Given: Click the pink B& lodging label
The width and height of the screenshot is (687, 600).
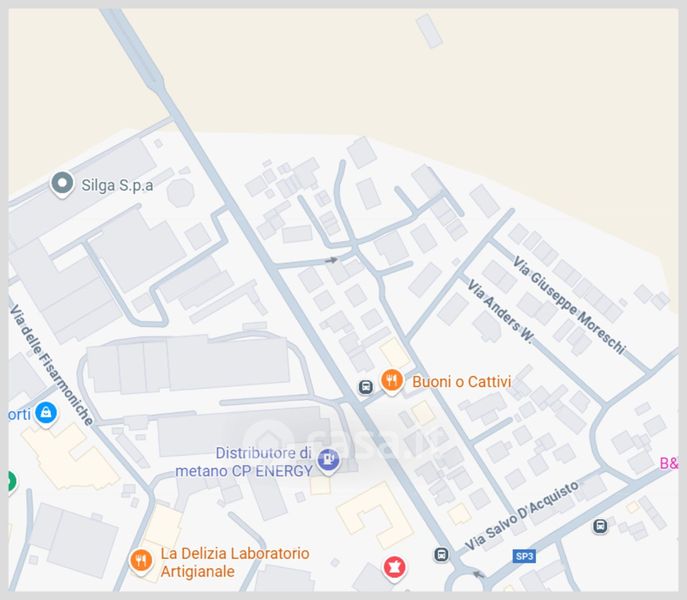Looking at the screenshot, I should click(x=669, y=463).
